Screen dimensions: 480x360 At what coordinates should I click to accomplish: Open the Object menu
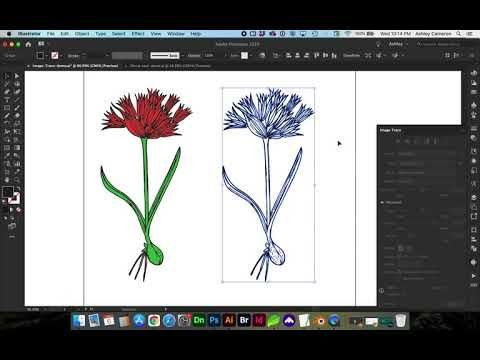click(x=82, y=34)
